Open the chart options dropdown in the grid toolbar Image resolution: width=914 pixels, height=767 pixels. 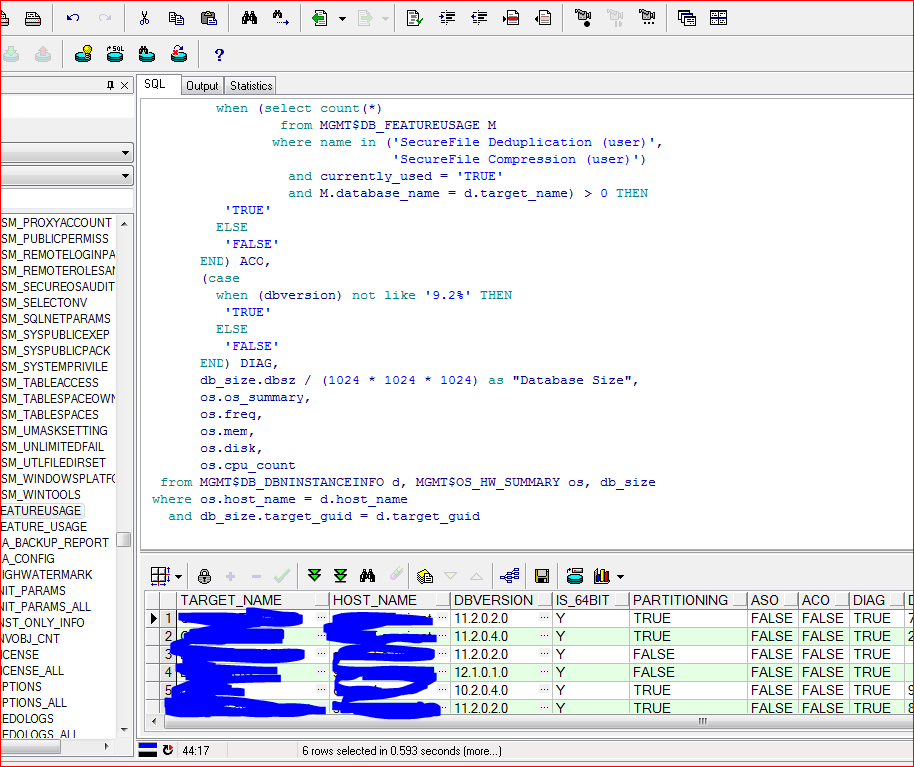coord(618,576)
